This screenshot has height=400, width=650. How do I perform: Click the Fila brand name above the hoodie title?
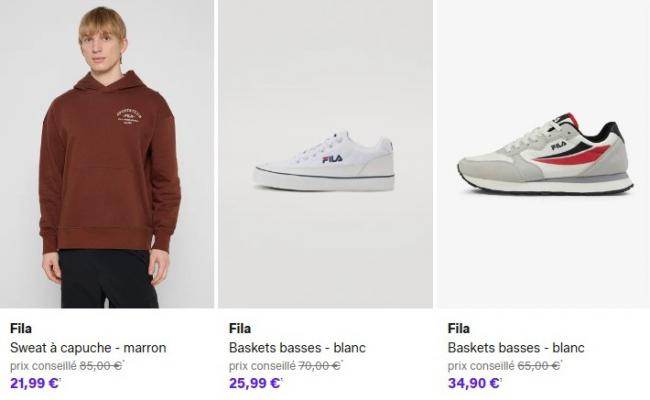[x=20, y=328]
